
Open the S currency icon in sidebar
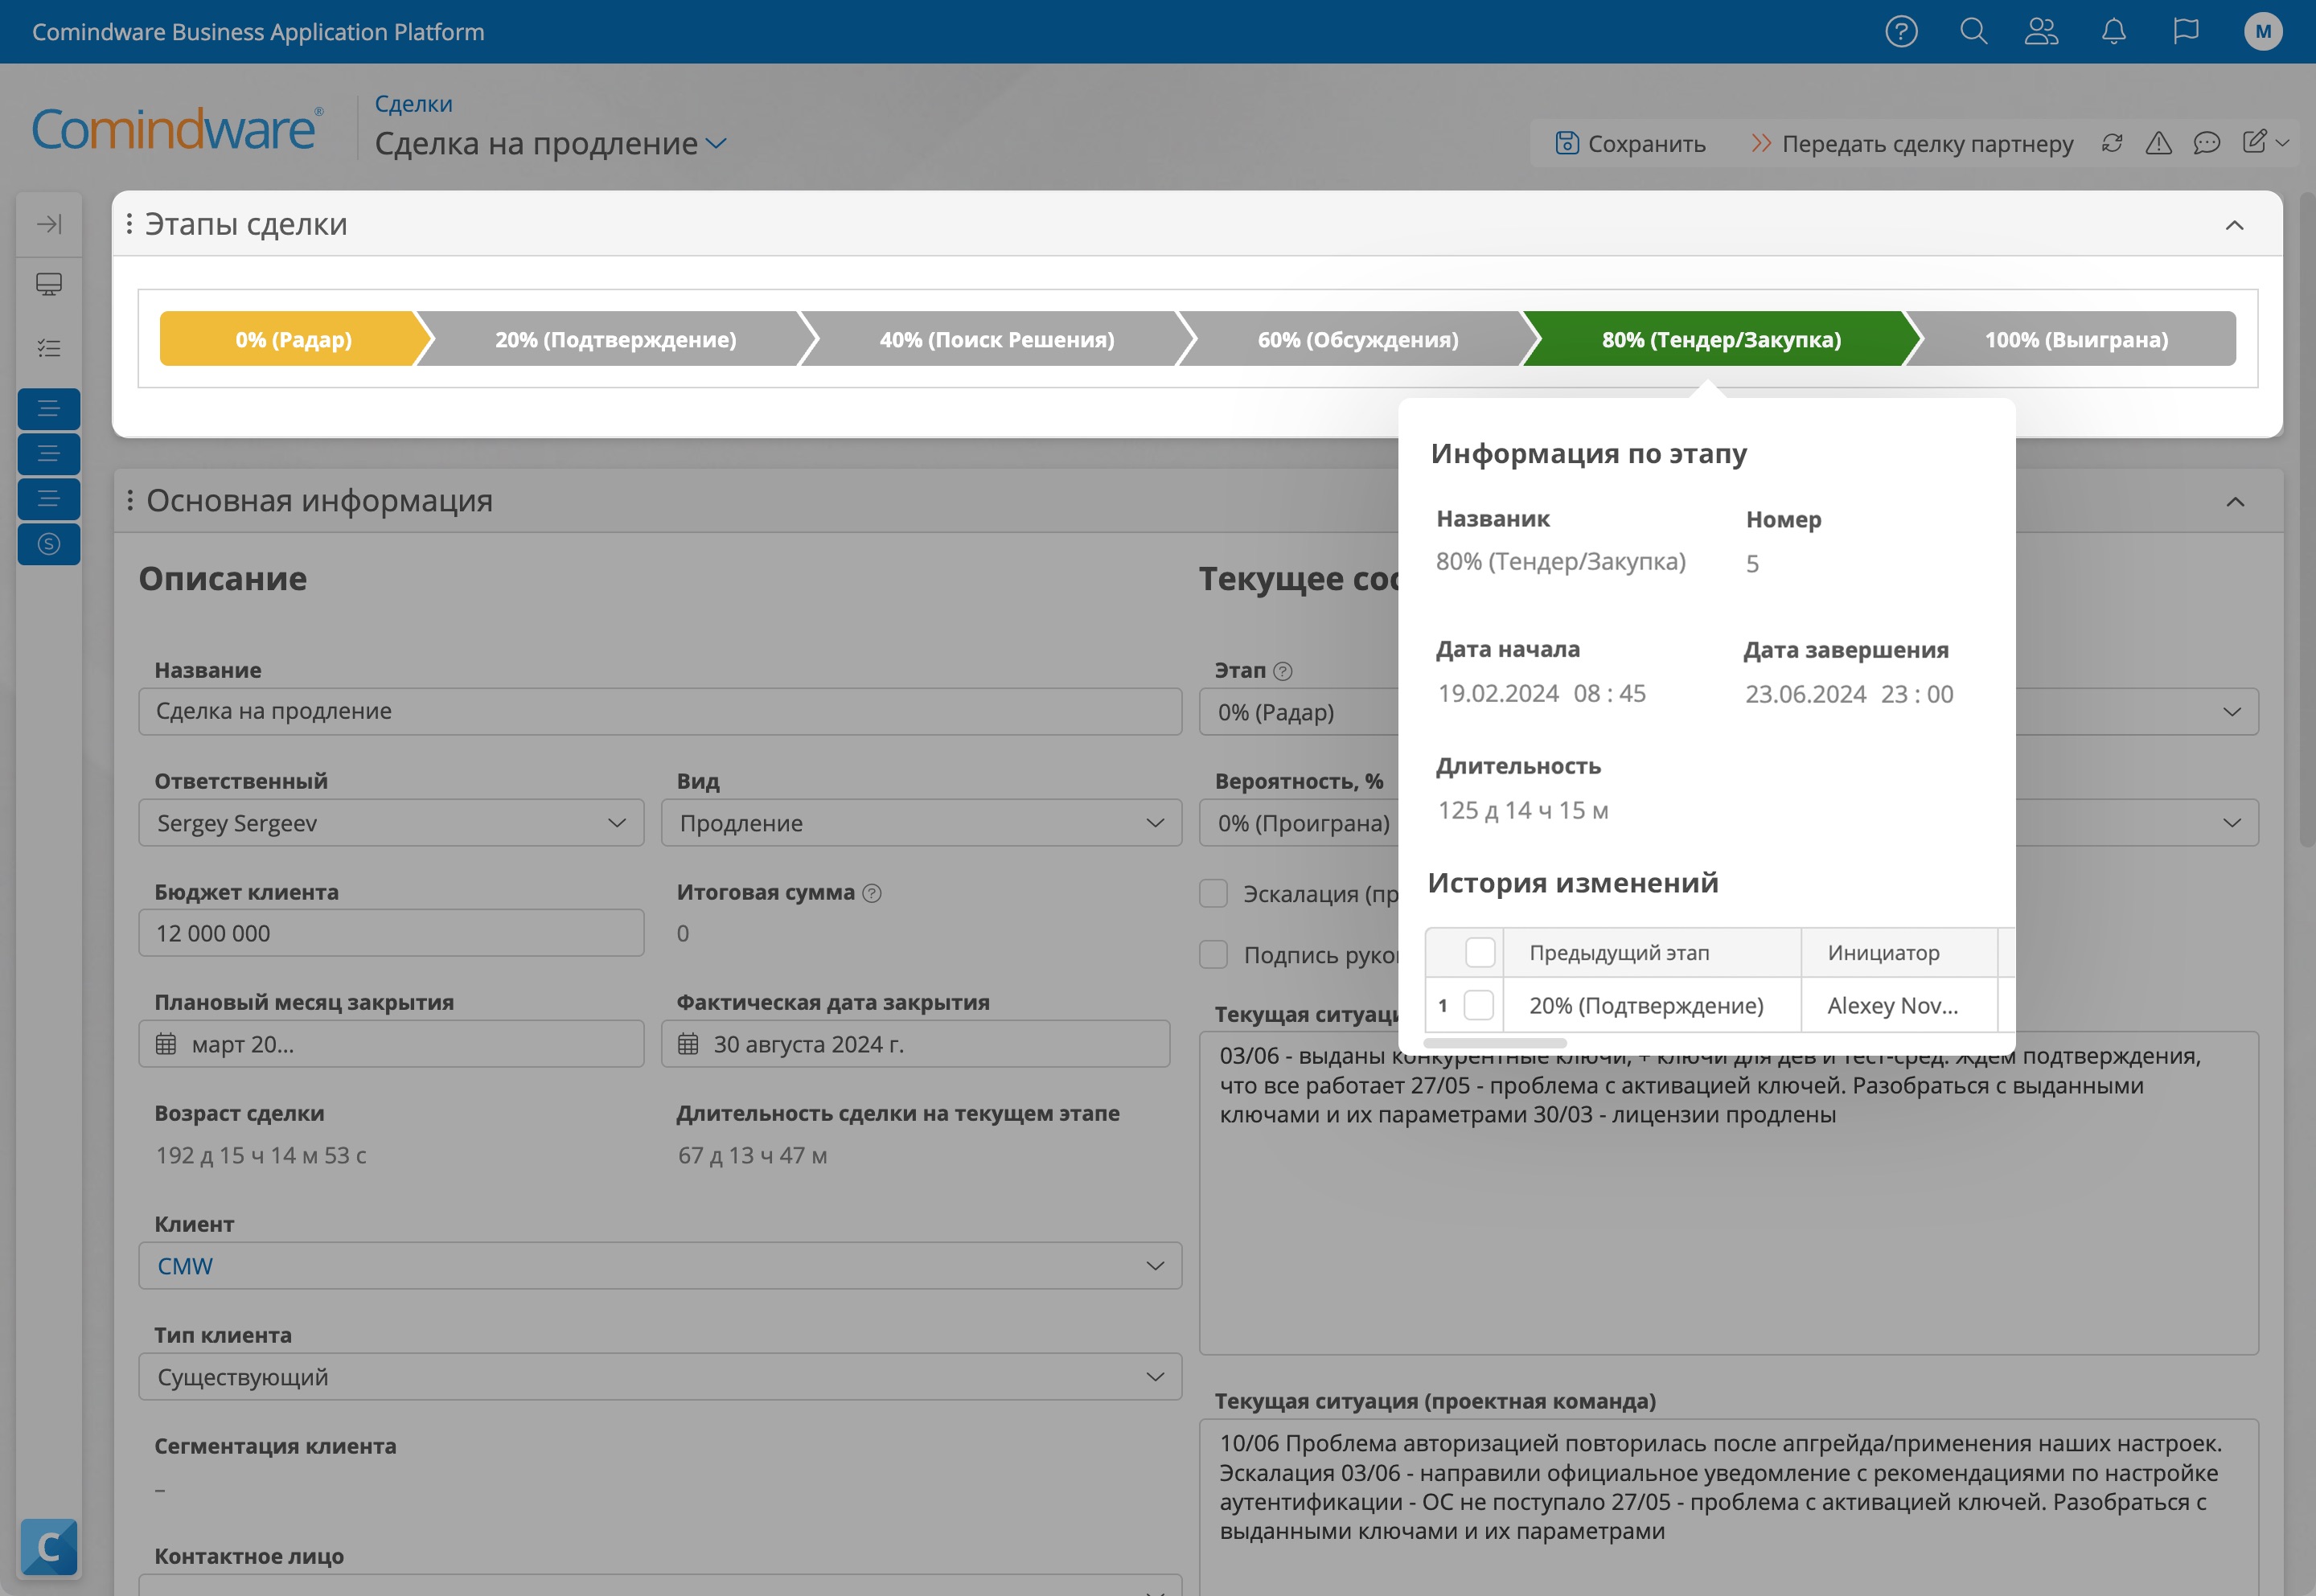click(x=49, y=544)
